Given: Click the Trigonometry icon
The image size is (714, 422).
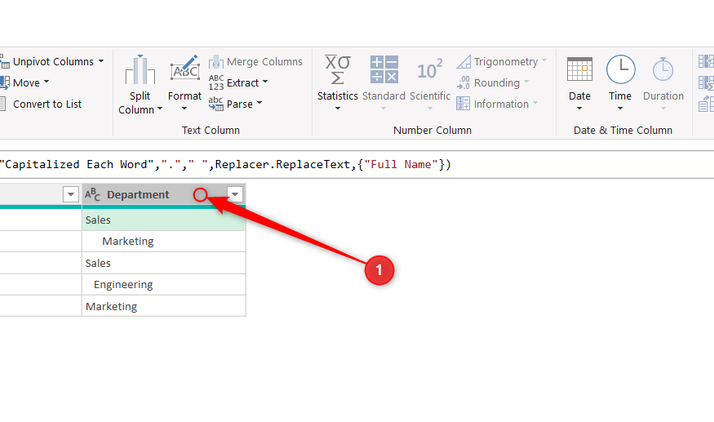Looking at the screenshot, I should [464, 61].
